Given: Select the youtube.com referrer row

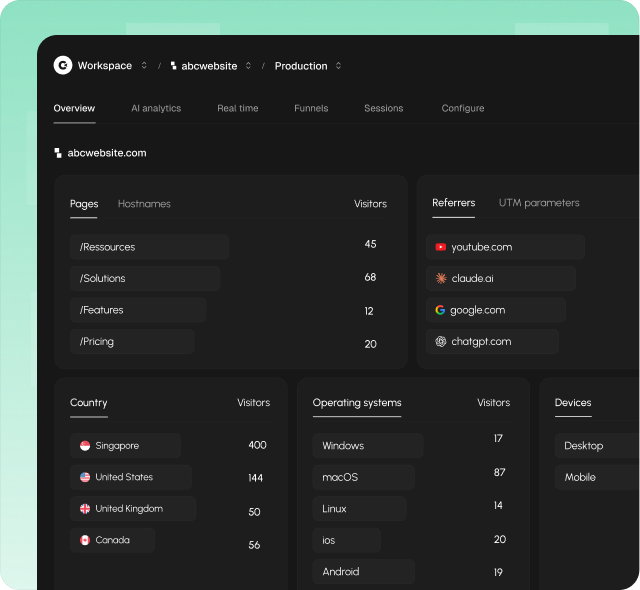Looking at the screenshot, I should click(x=505, y=247).
